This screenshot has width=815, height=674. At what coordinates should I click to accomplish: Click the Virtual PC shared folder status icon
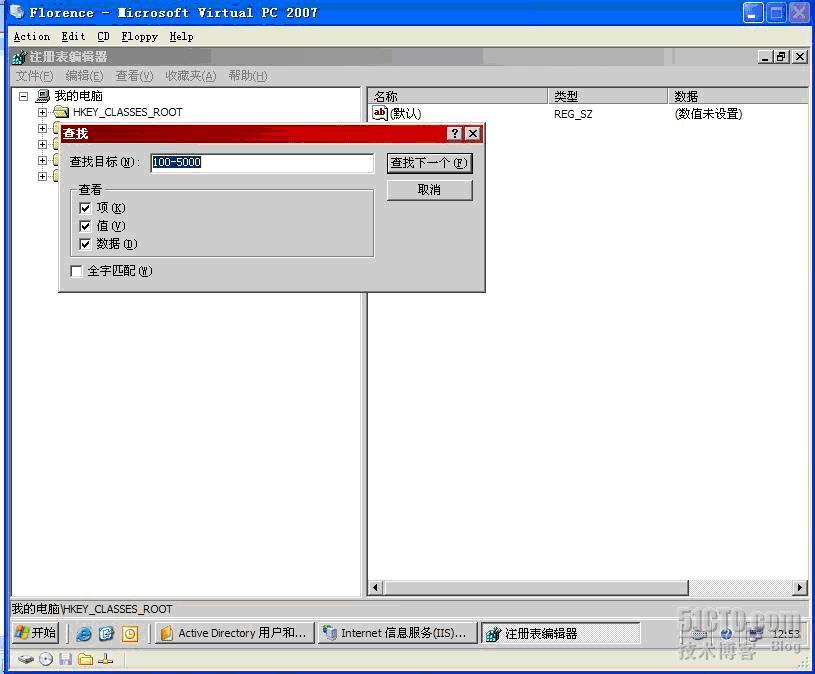tap(85, 659)
